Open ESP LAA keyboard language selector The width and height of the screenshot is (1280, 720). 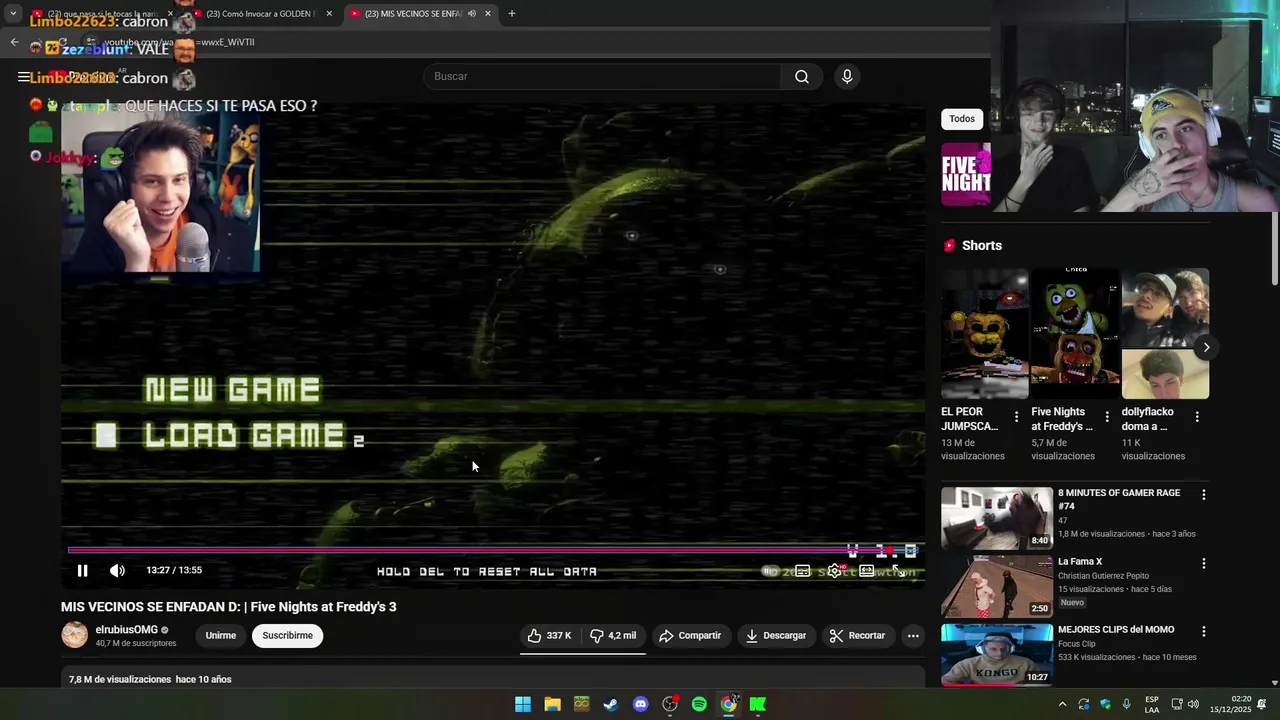tap(1152, 704)
